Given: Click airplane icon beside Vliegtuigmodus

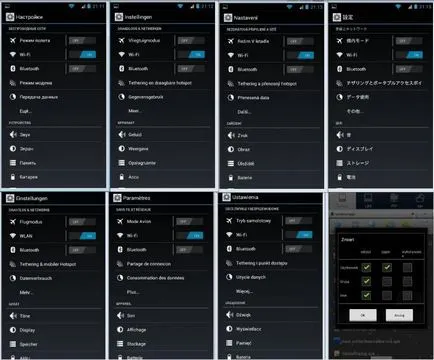Looking at the screenshot, I should pyautogui.click(x=122, y=40).
